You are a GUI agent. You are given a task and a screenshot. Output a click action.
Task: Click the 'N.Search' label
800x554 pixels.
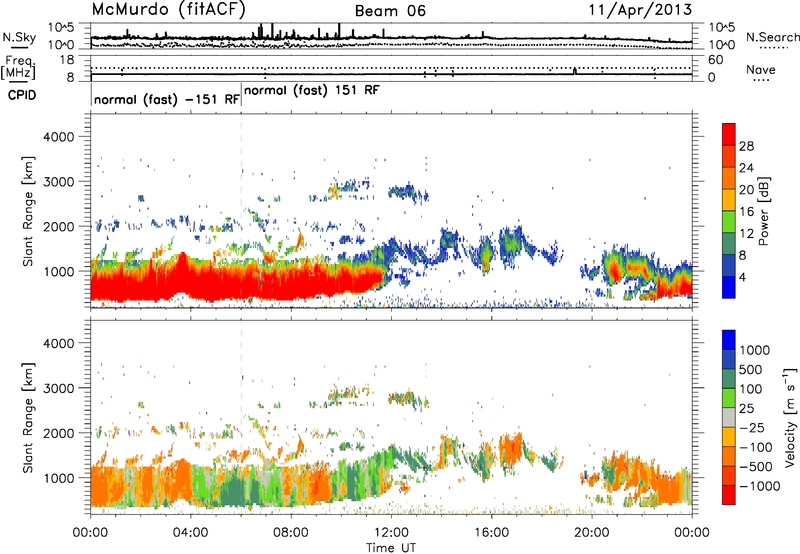pyautogui.click(x=772, y=37)
